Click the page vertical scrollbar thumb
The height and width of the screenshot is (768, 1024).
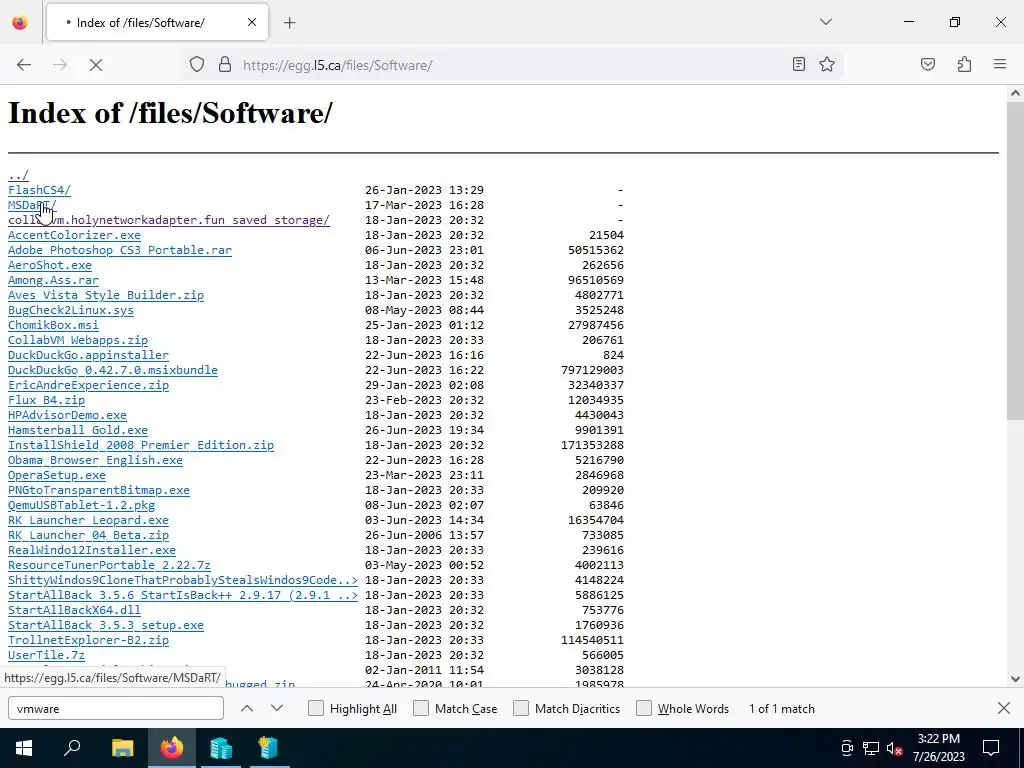click(1015, 261)
